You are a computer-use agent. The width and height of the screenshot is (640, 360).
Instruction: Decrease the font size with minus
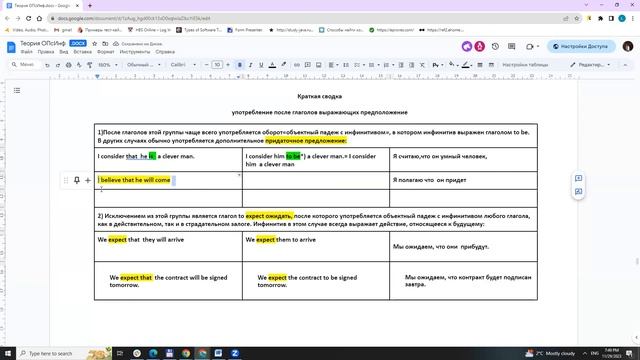pos(207,65)
